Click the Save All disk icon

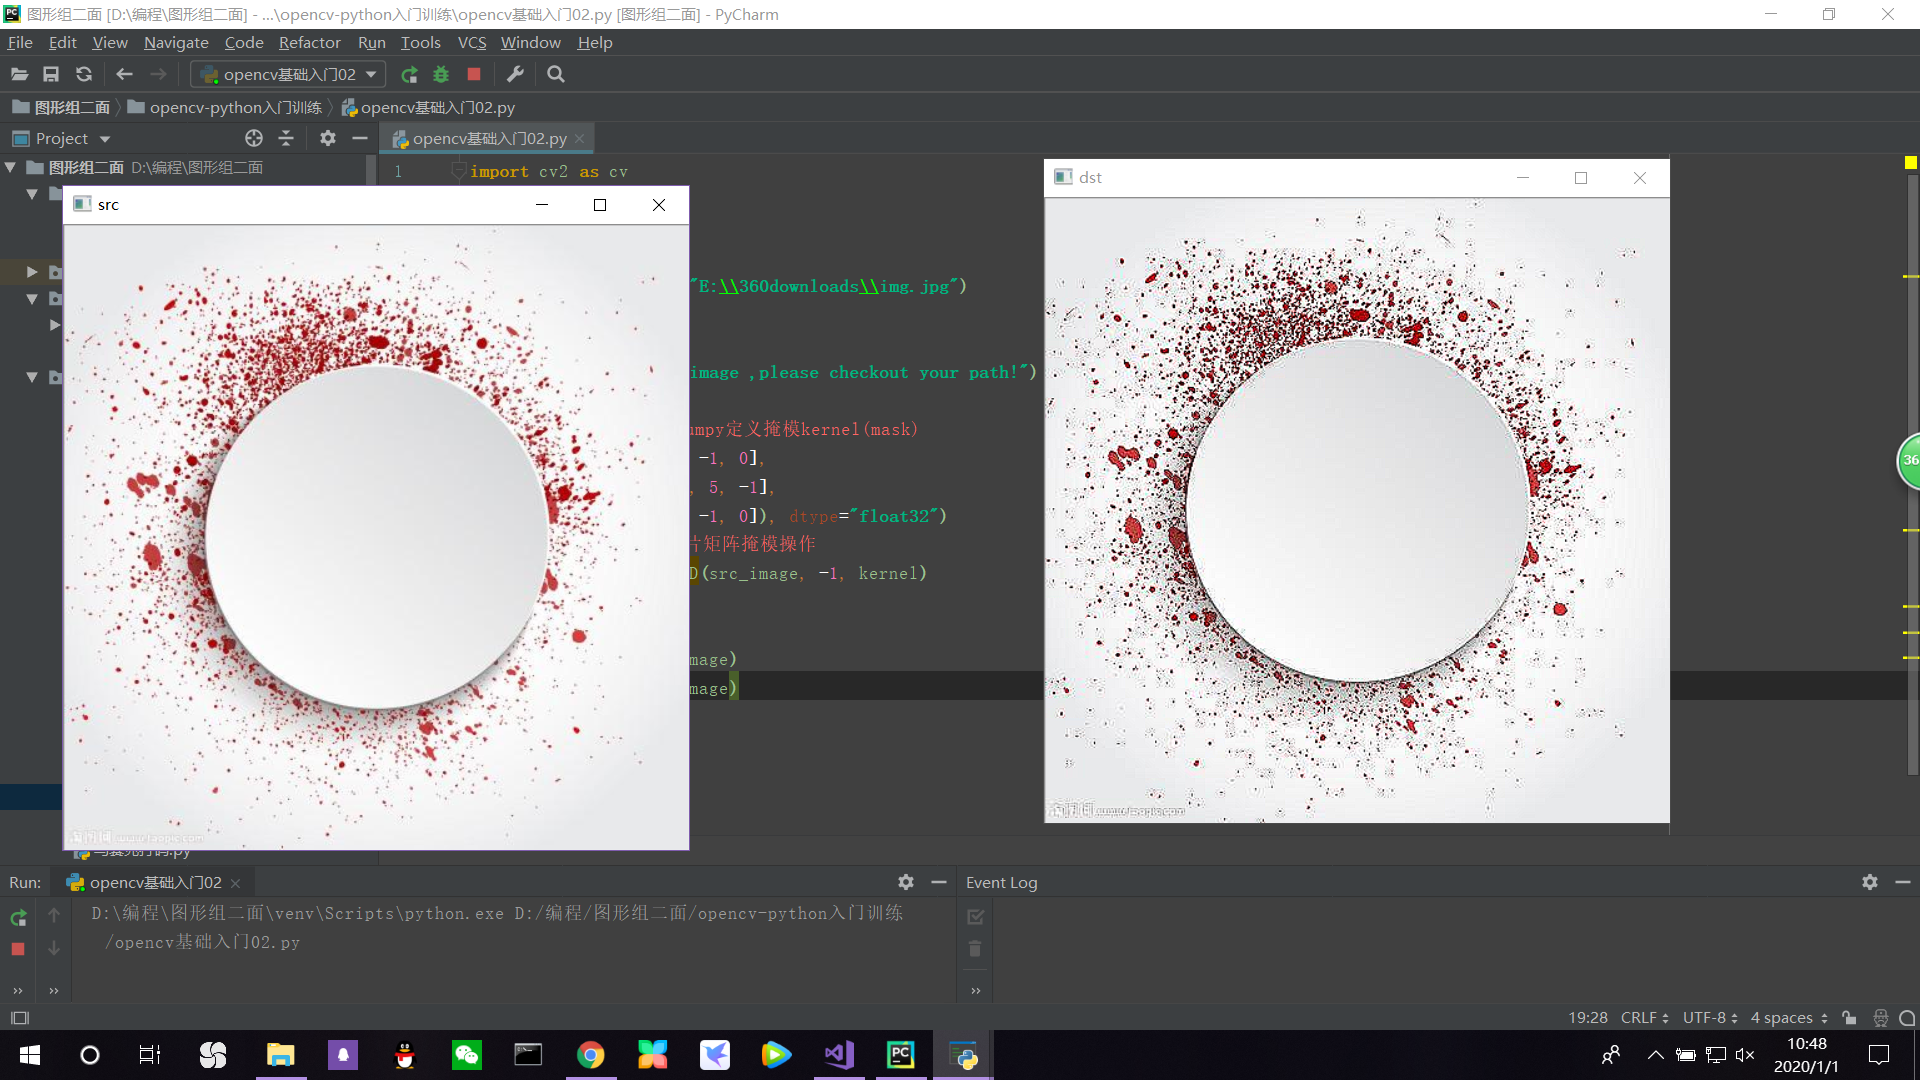51,74
